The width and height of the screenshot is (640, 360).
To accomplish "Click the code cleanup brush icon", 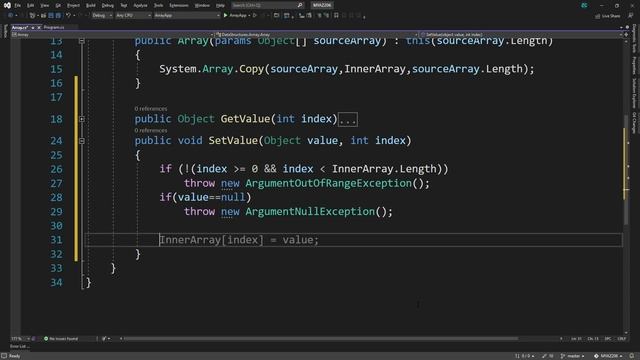I will [104, 339].
